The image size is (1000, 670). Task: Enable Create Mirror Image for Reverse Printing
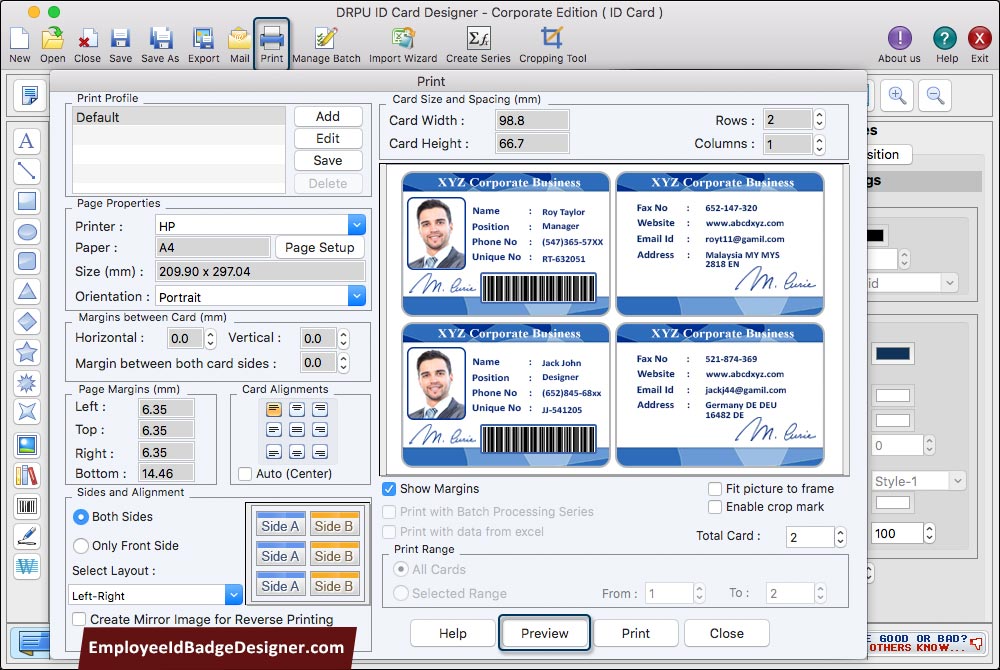click(x=79, y=619)
